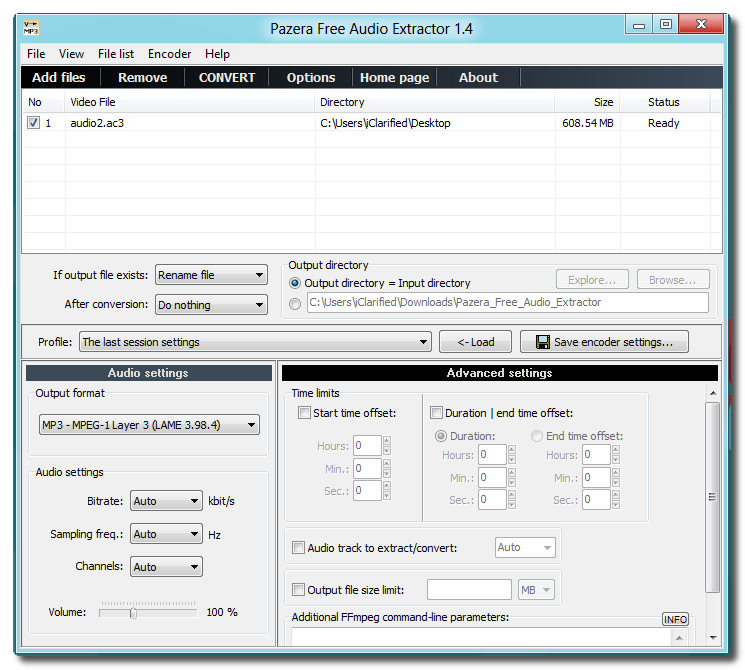Open the Encoder menu
745x670 pixels.
pyautogui.click(x=170, y=54)
